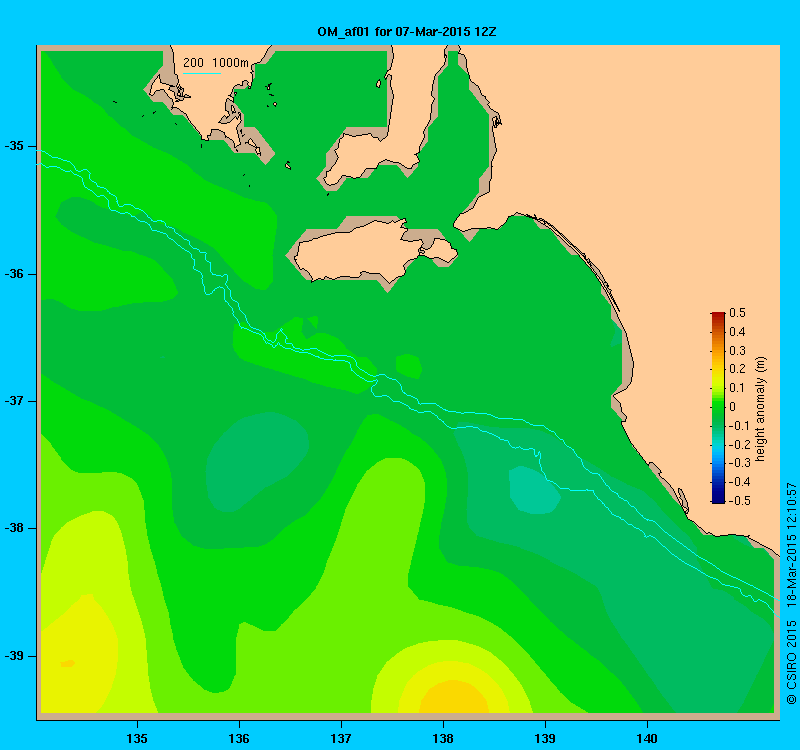Click the 0.3 color scale value
The width and height of the screenshot is (800, 750).
[x=737, y=351]
